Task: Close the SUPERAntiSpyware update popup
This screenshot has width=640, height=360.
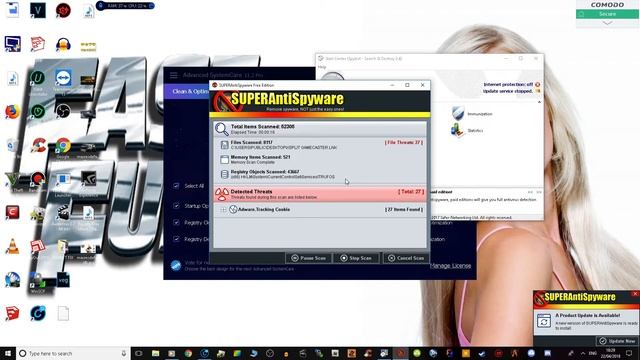Action: pos(635,294)
